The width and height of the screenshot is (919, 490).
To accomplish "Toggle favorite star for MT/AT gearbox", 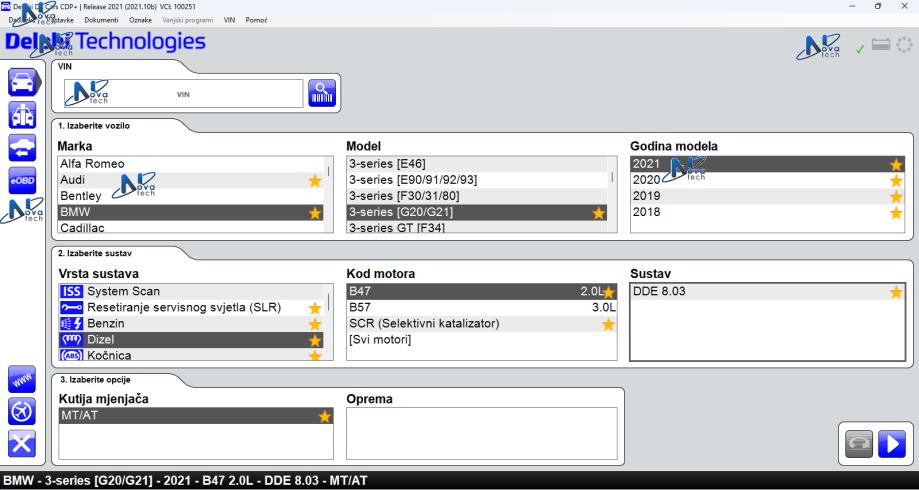I will pos(325,416).
